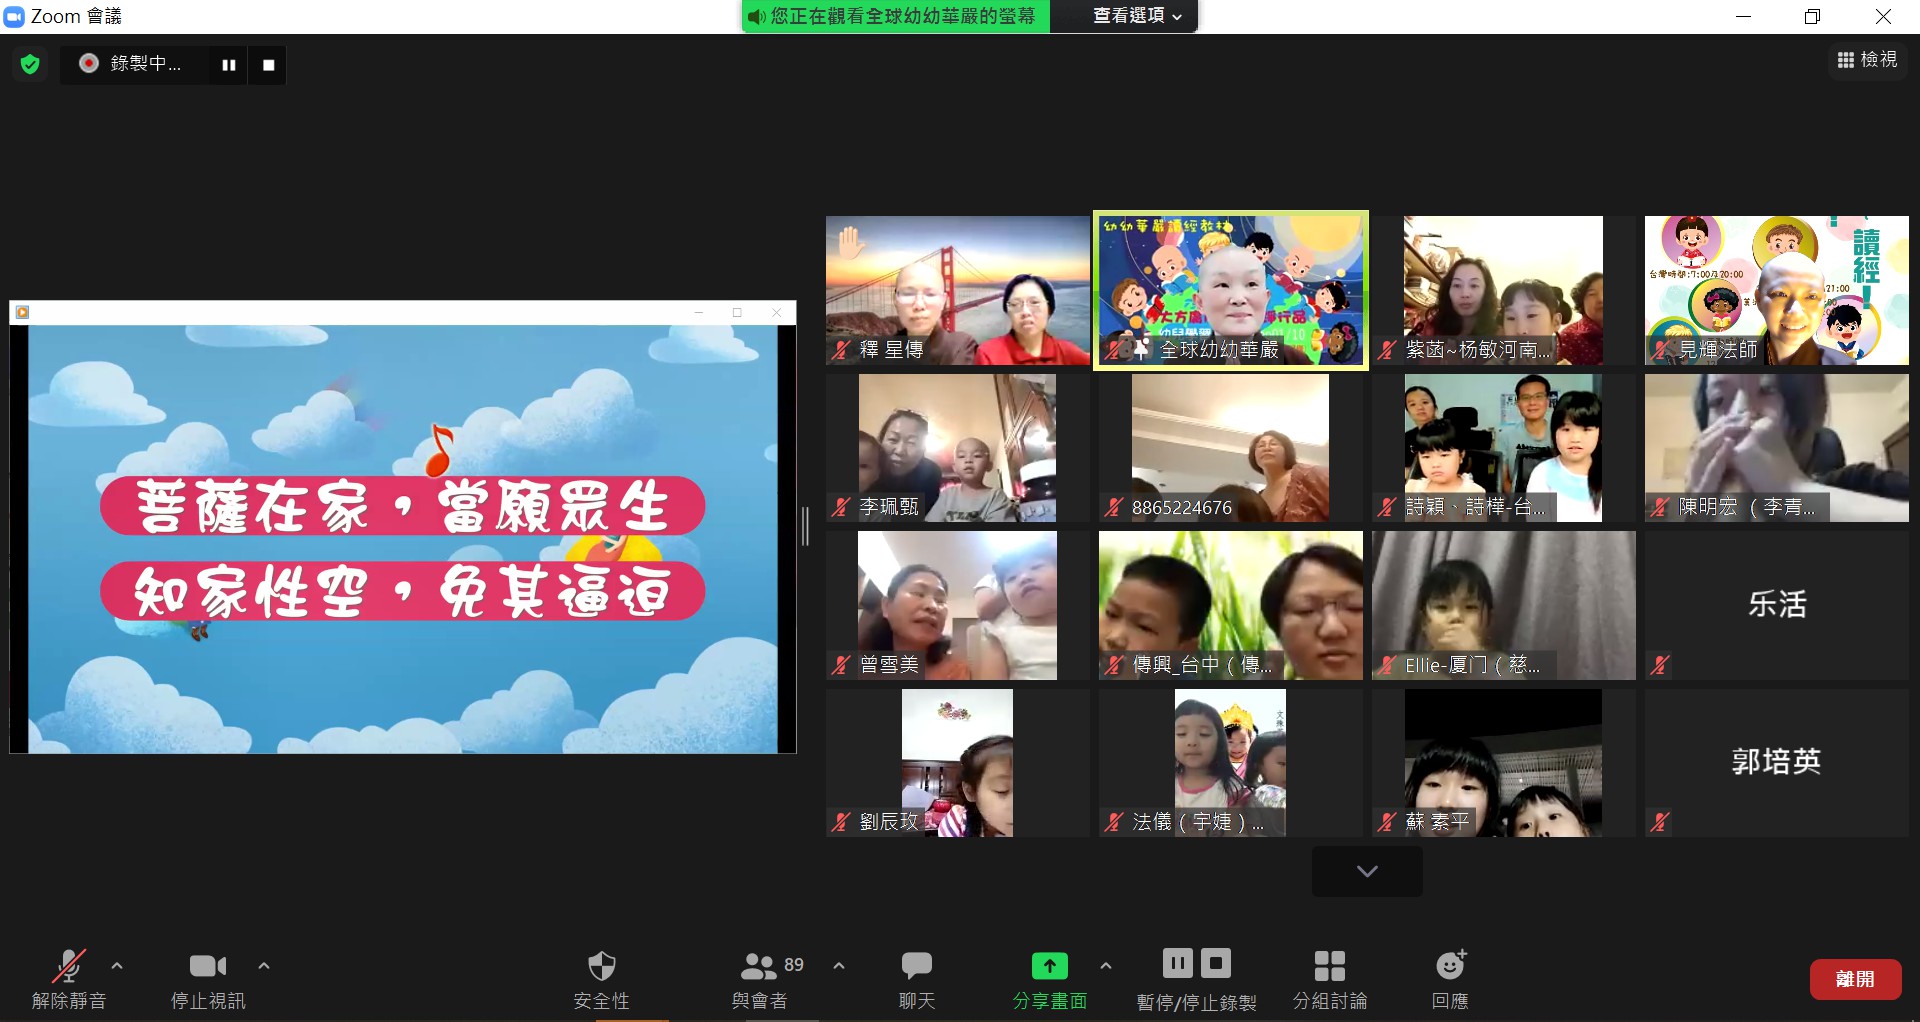Pause the recording from top indicator
Viewport: 1920px width, 1022px height.
[x=229, y=65]
